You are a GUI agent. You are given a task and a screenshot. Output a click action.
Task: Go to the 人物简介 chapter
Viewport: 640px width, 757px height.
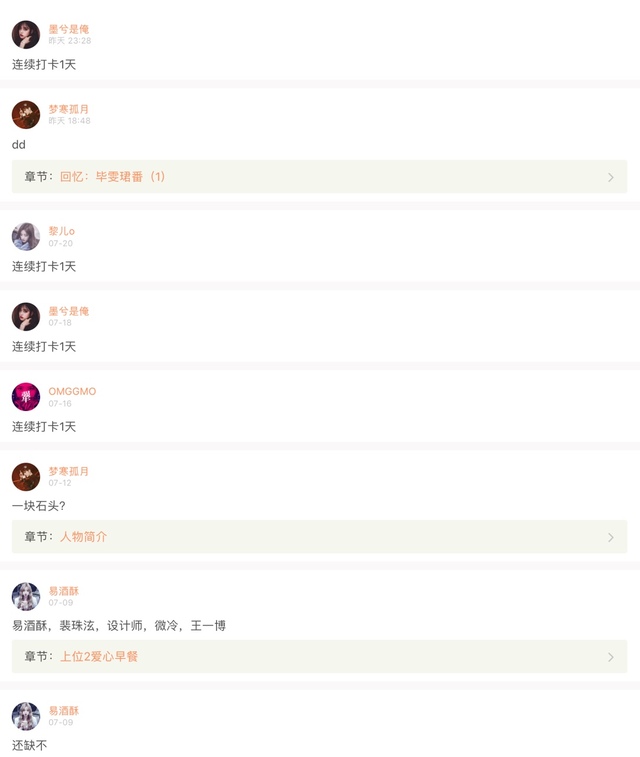click(x=83, y=537)
